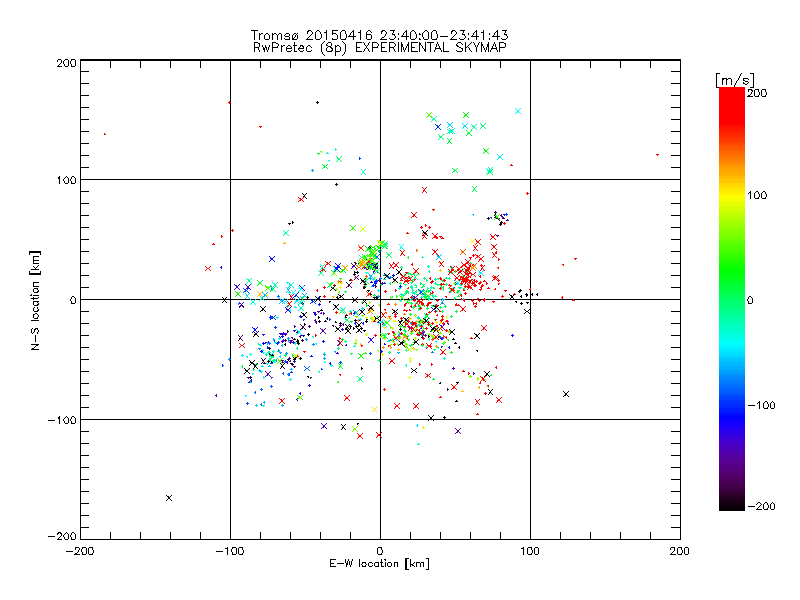The height and width of the screenshot is (600, 800).
Task: Select the N-S location [km] axis label
Action: coord(35,300)
